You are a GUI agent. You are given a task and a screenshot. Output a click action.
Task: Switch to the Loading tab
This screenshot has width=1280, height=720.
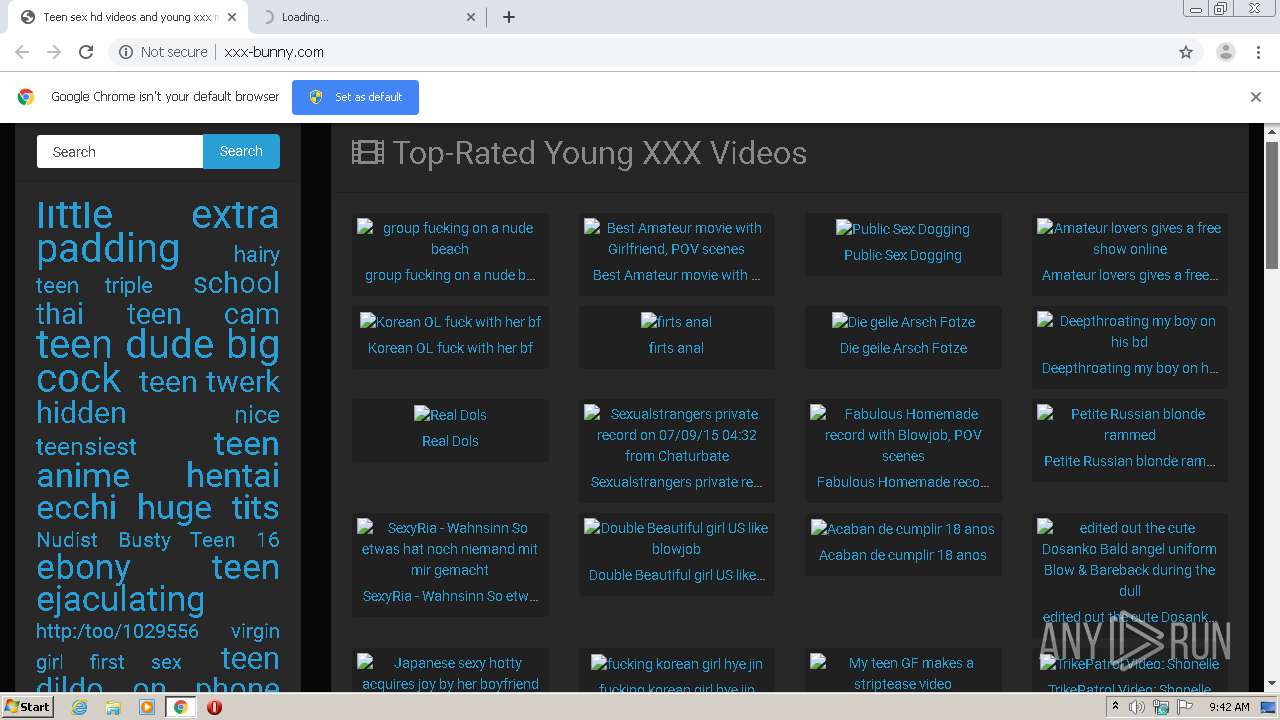point(365,17)
